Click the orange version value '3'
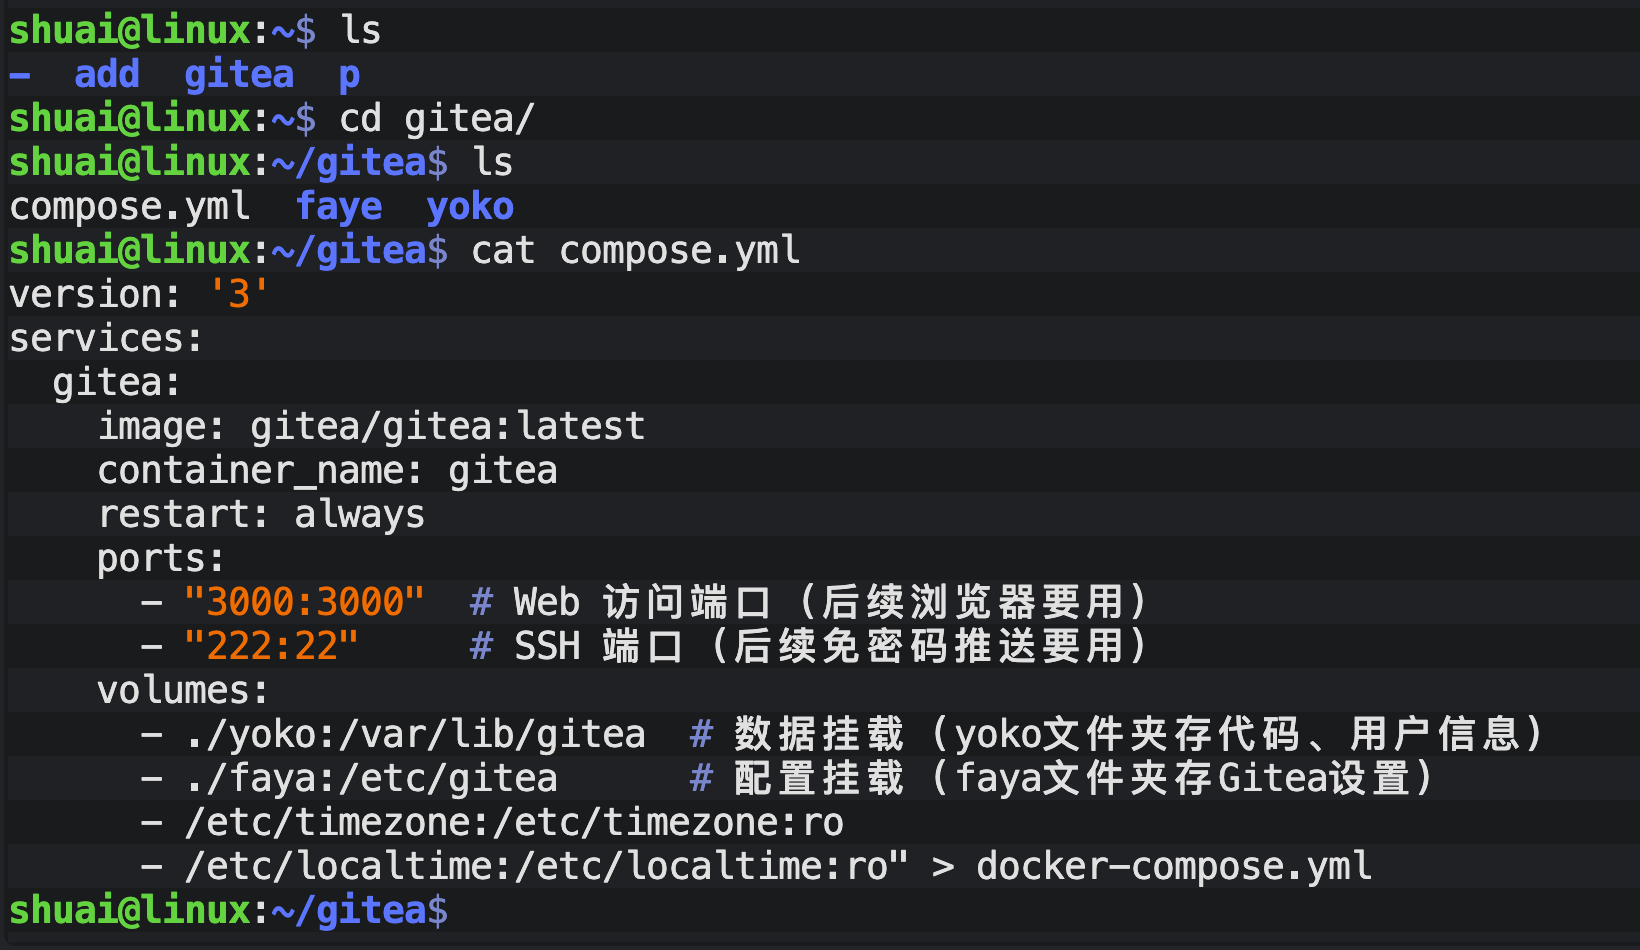Viewport: 1640px width, 950px height. click(x=238, y=295)
